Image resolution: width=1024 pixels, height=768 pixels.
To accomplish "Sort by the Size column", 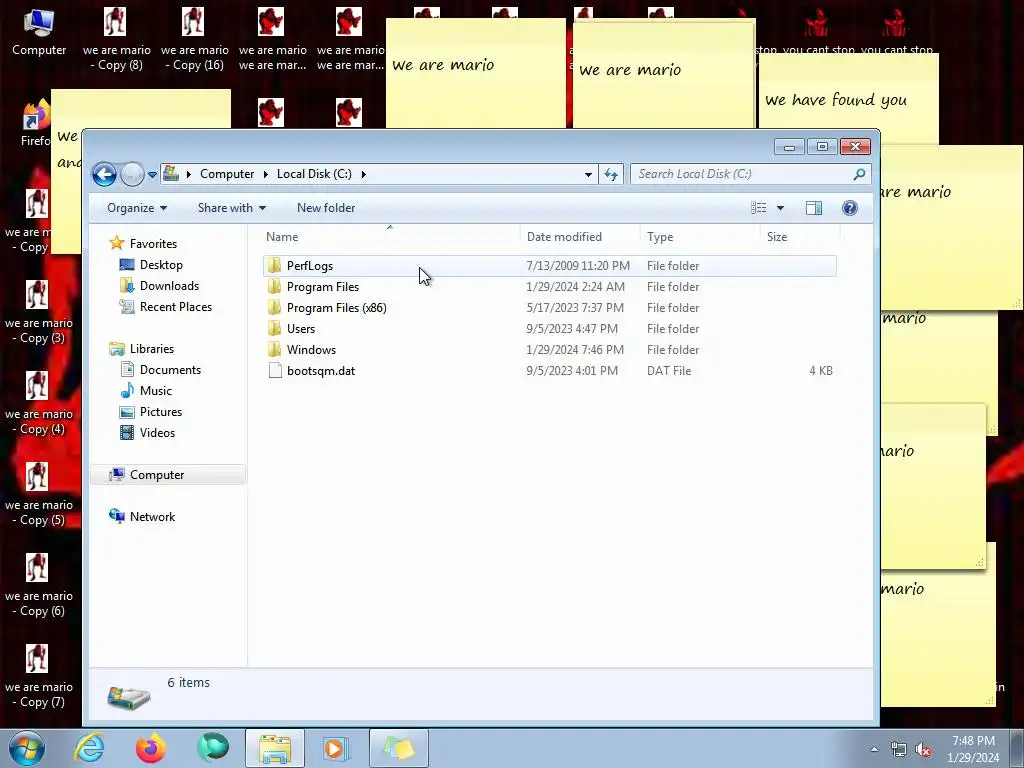I will tap(800, 237).
